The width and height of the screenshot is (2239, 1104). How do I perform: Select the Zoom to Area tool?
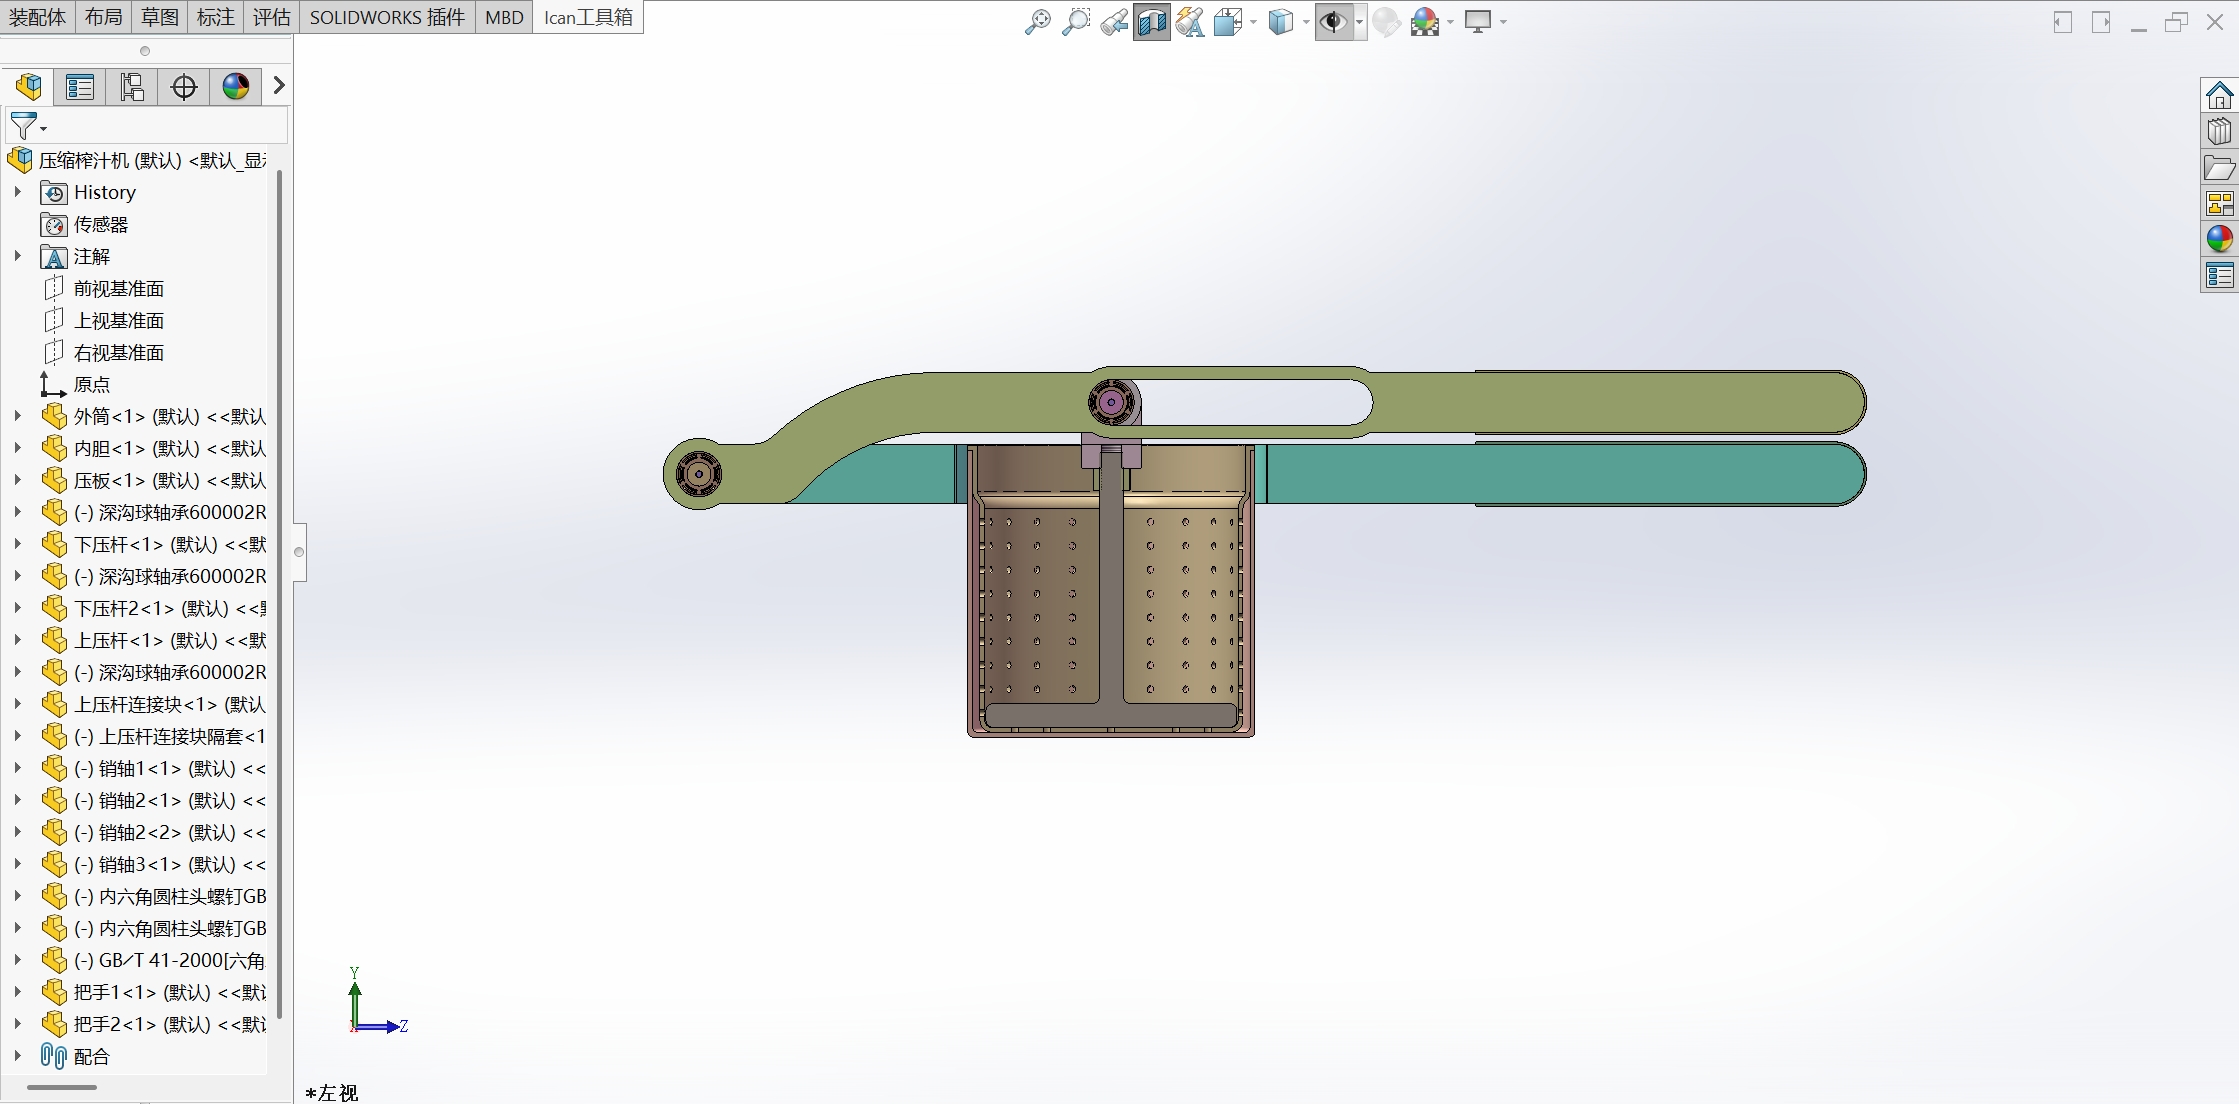coord(1076,22)
